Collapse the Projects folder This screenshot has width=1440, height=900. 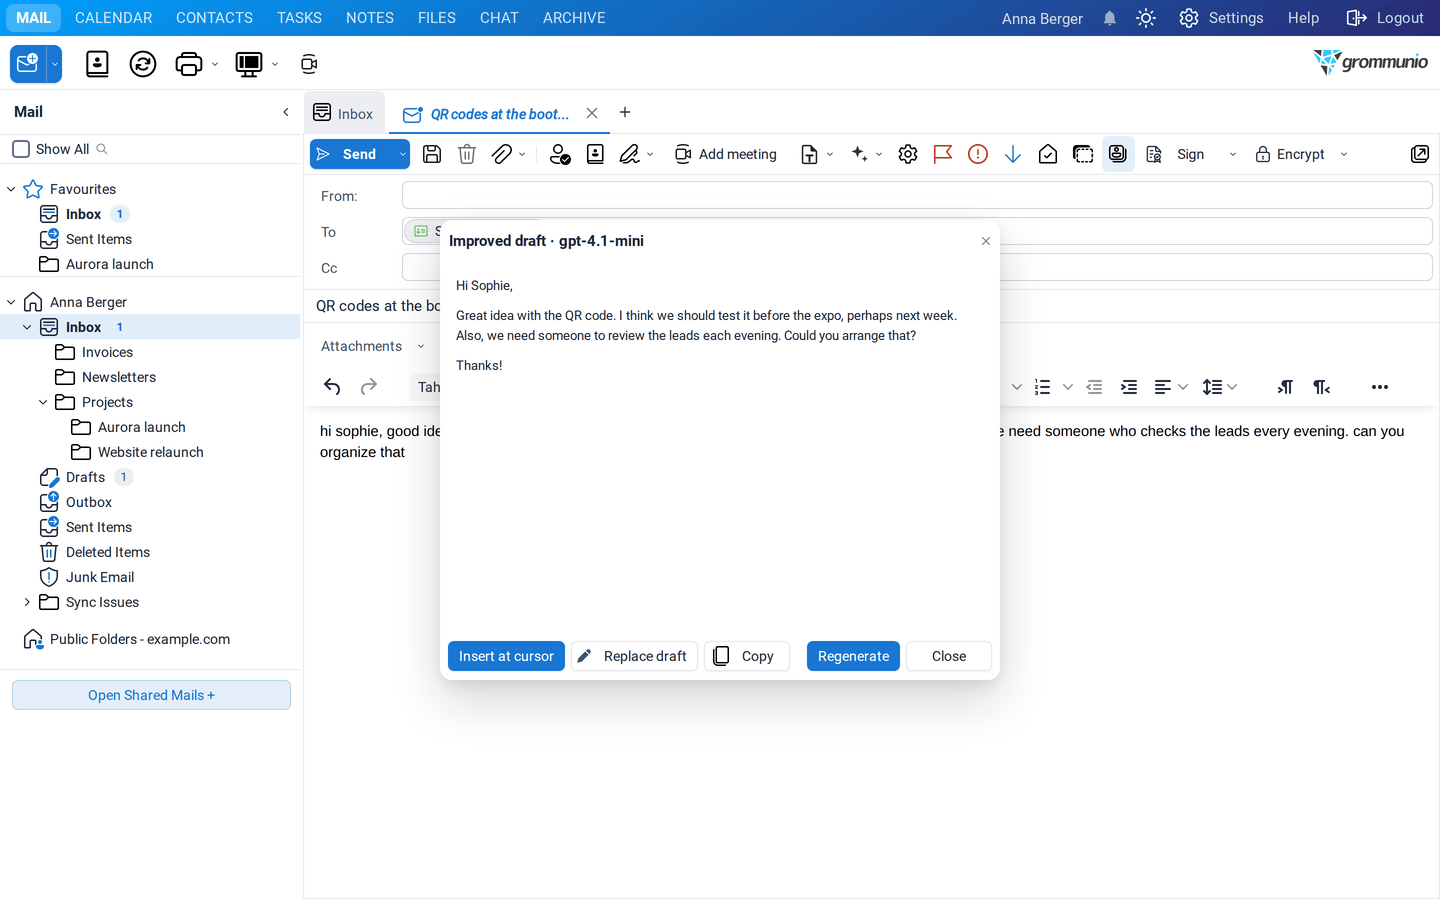tap(43, 402)
